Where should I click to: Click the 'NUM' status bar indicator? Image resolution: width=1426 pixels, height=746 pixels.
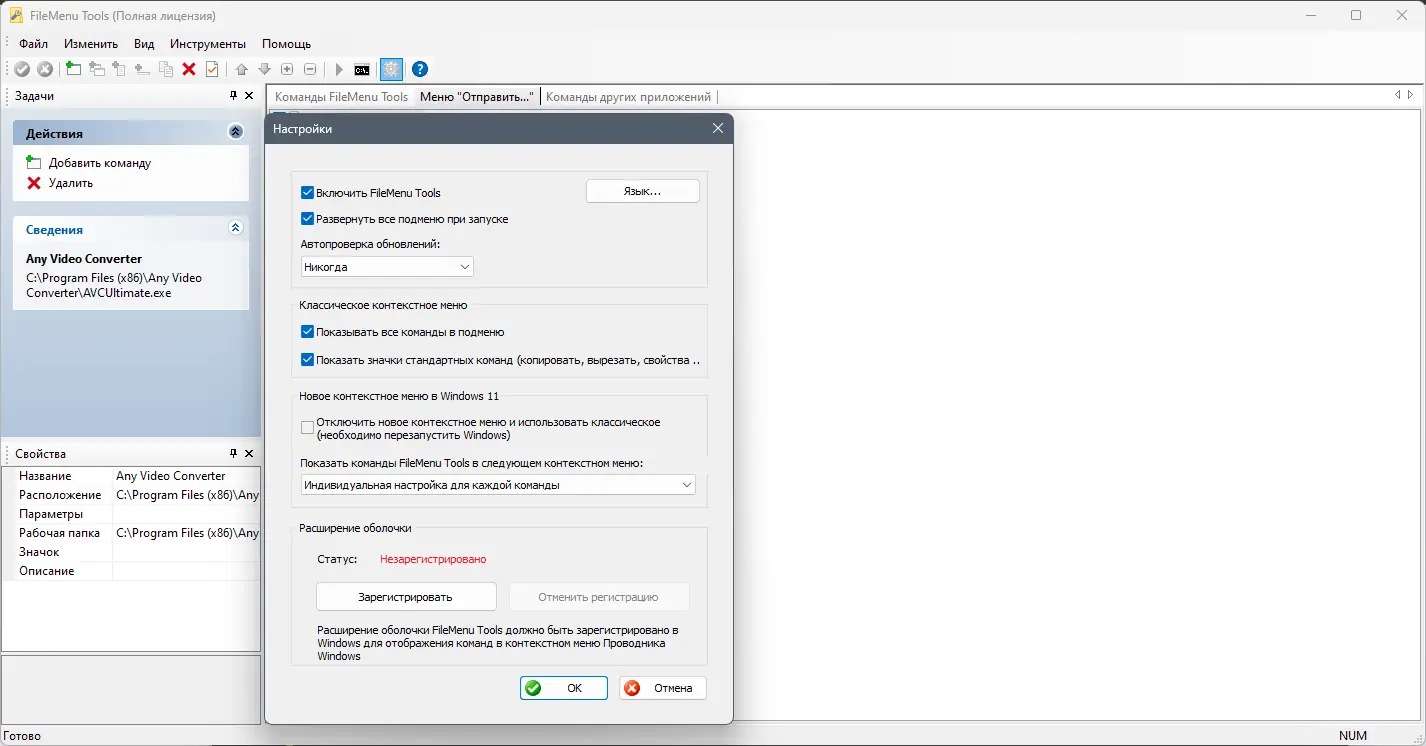pyautogui.click(x=1352, y=736)
